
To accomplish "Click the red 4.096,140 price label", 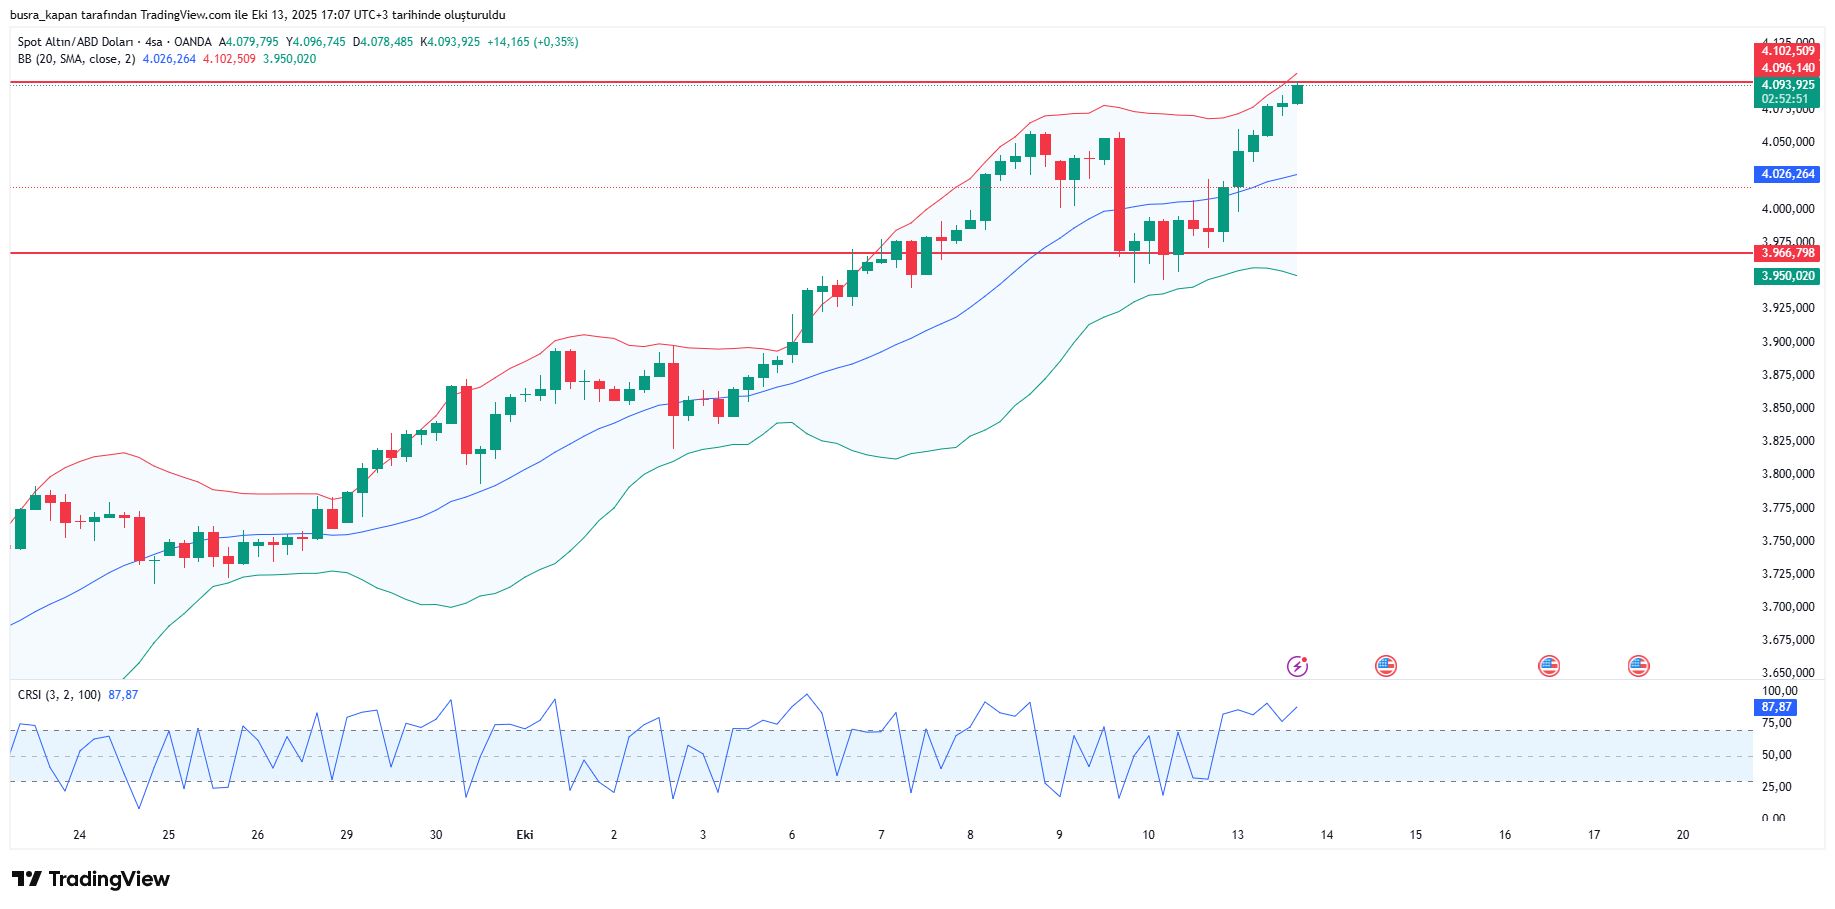I will click(1787, 68).
